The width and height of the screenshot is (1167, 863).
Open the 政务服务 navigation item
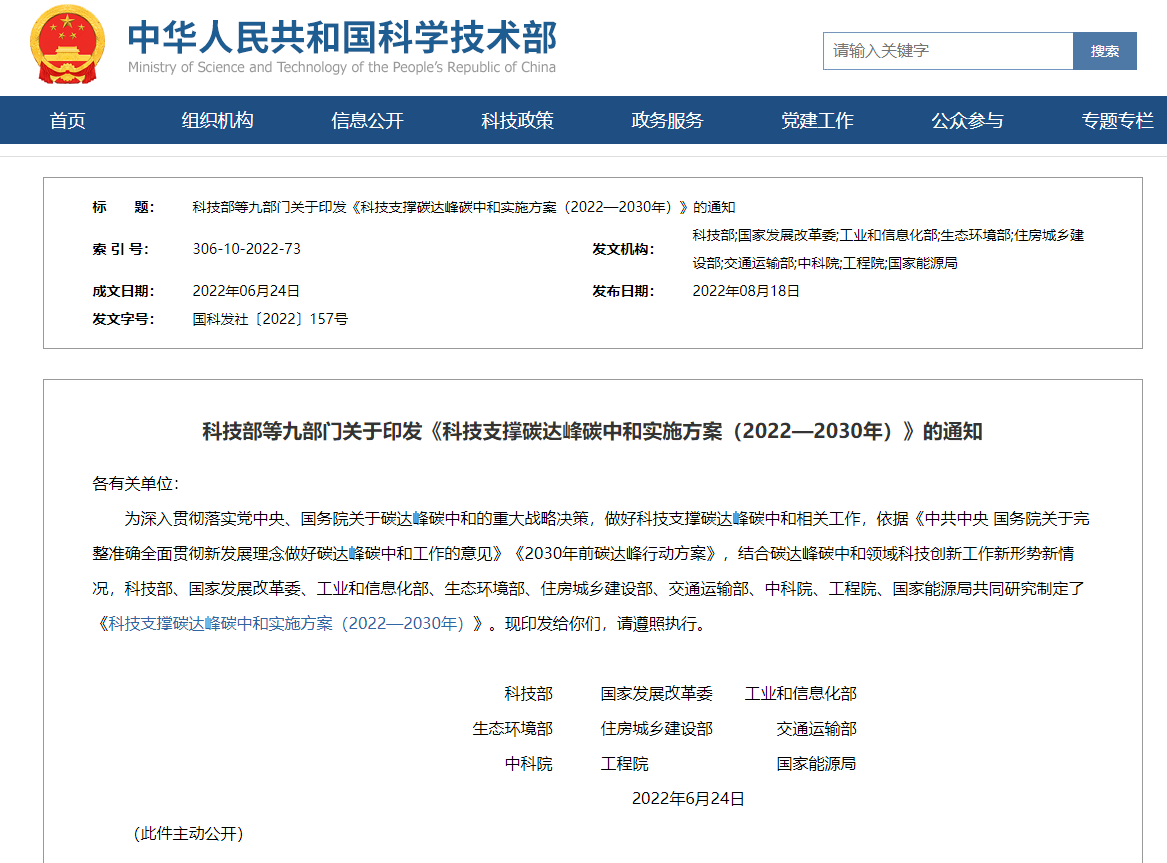coord(668,120)
